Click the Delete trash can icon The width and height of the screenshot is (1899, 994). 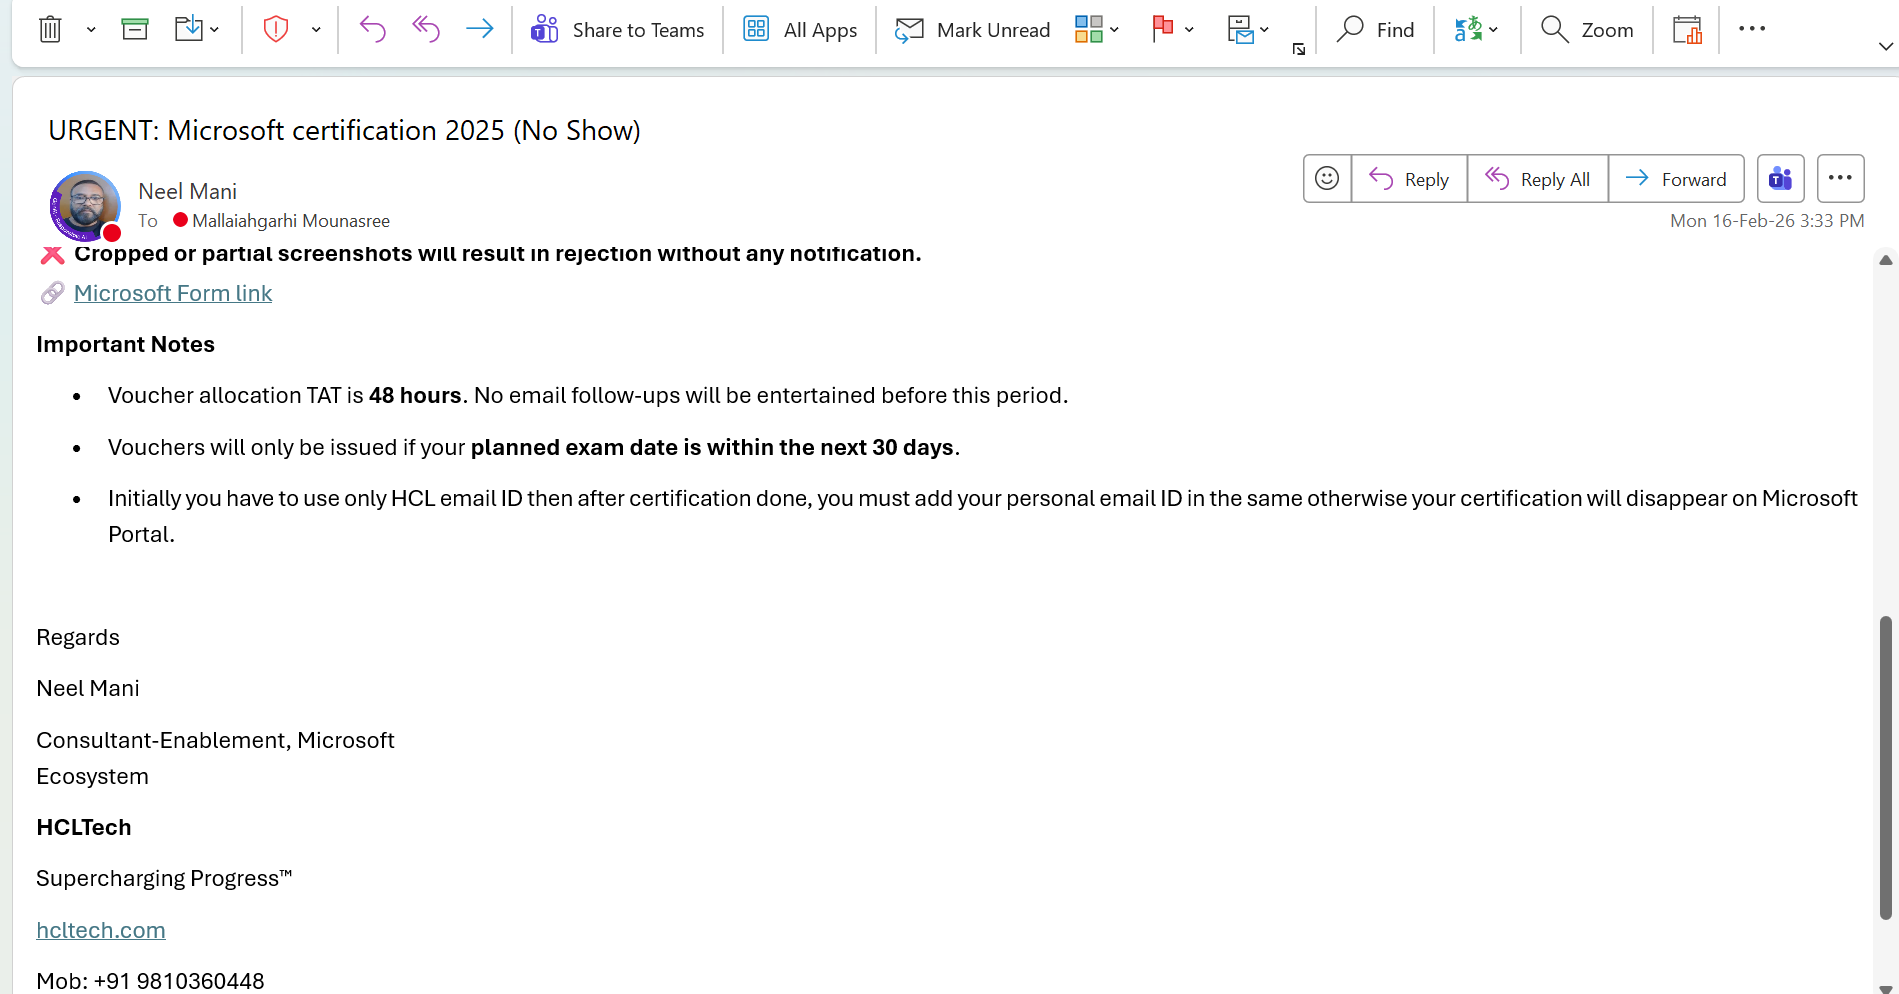click(x=50, y=30)
